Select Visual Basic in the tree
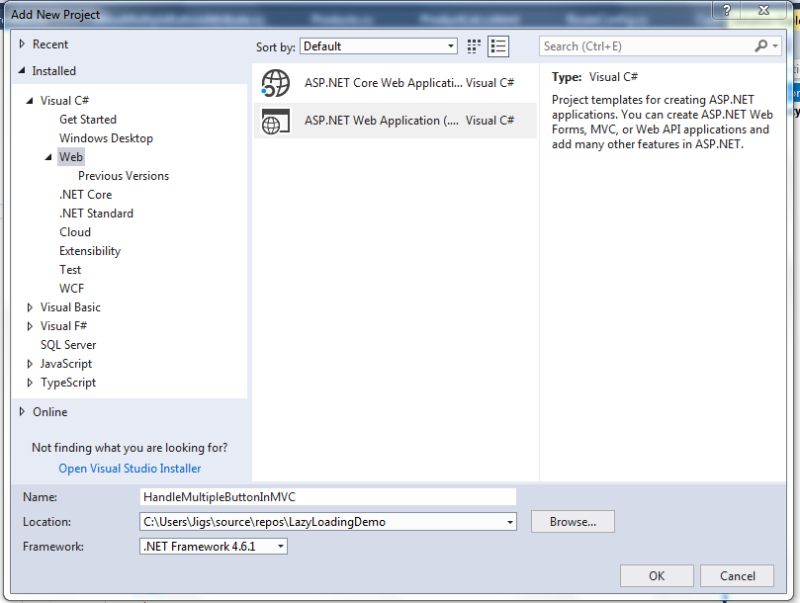This screenshot has width=800, height=603. (x=70, y=307)
